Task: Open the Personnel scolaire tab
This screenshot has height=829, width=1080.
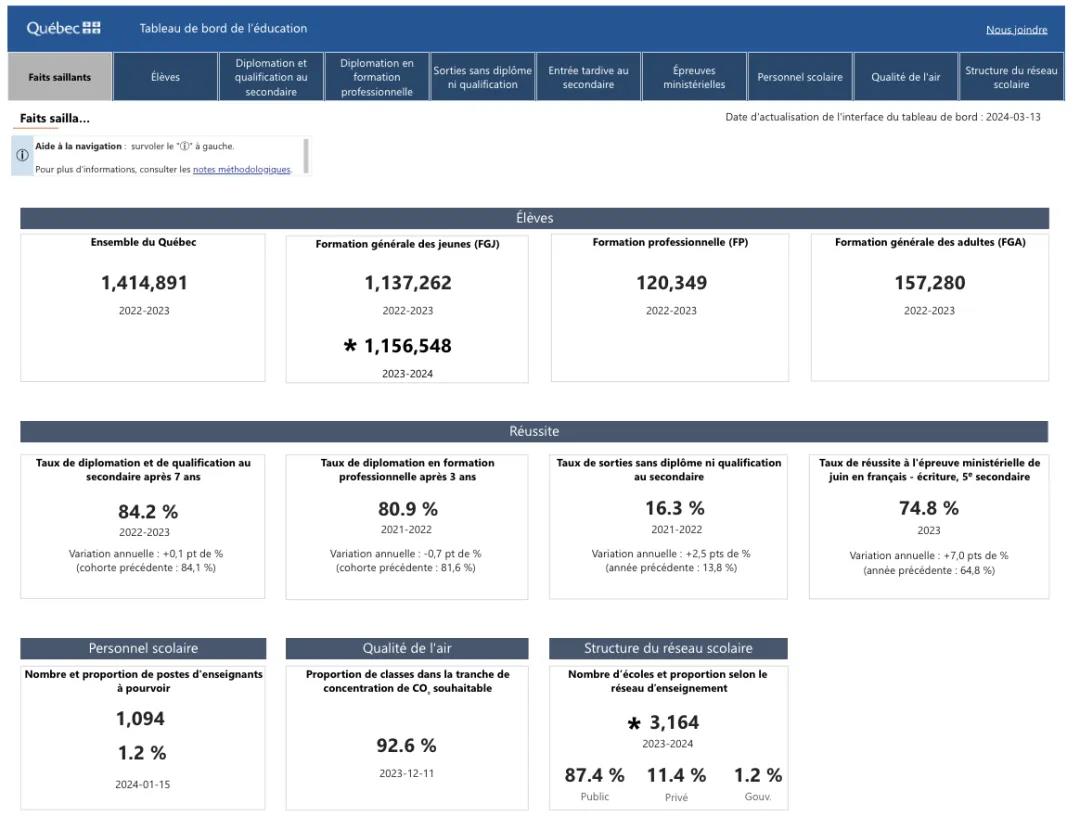Action: pos(800,76)
